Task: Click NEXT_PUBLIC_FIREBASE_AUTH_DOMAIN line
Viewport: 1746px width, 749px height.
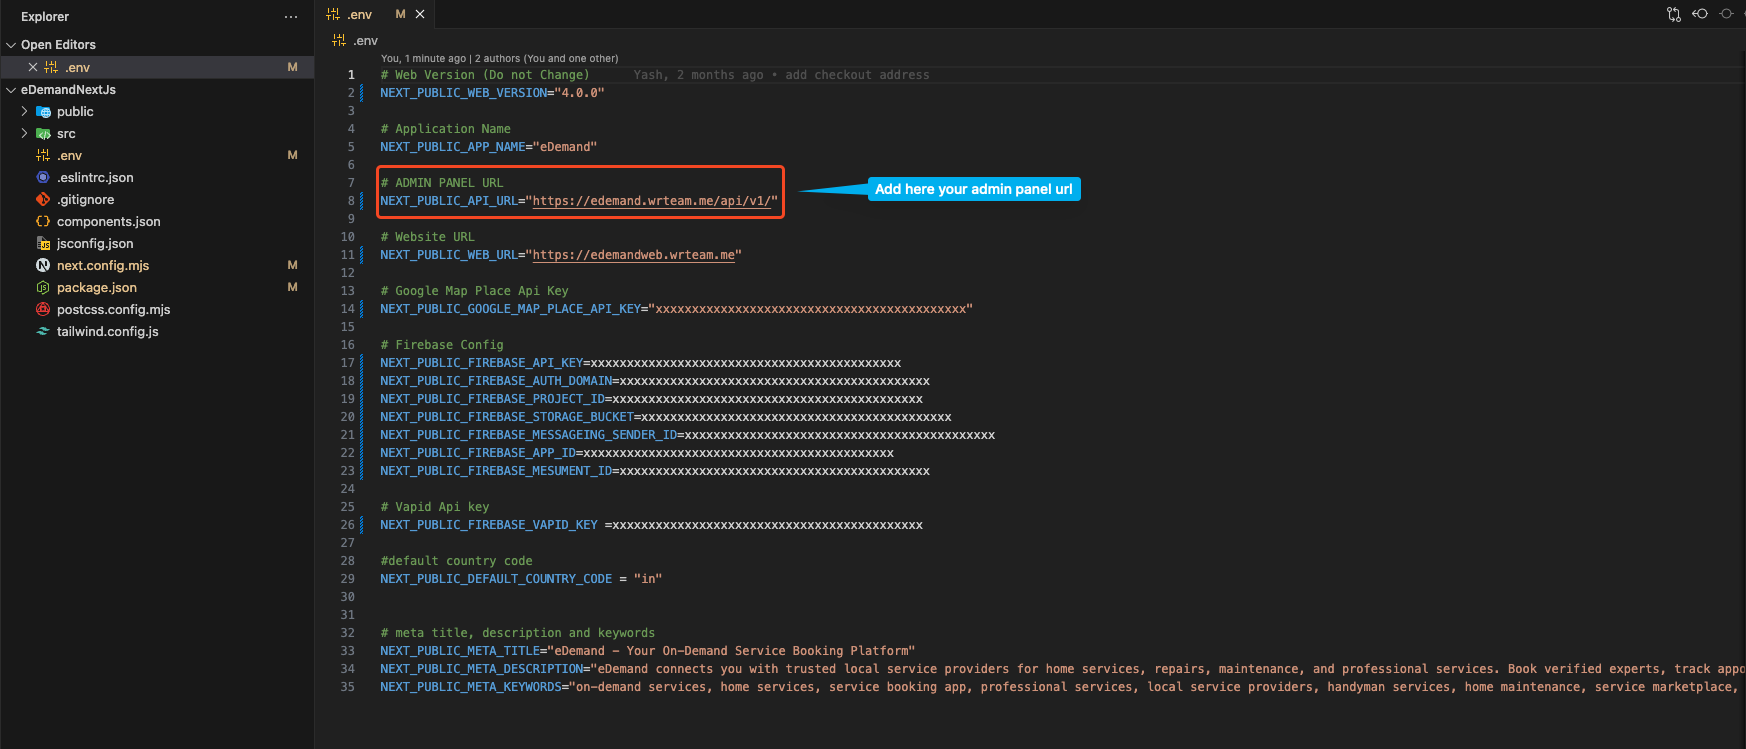Action: (655, 381)
